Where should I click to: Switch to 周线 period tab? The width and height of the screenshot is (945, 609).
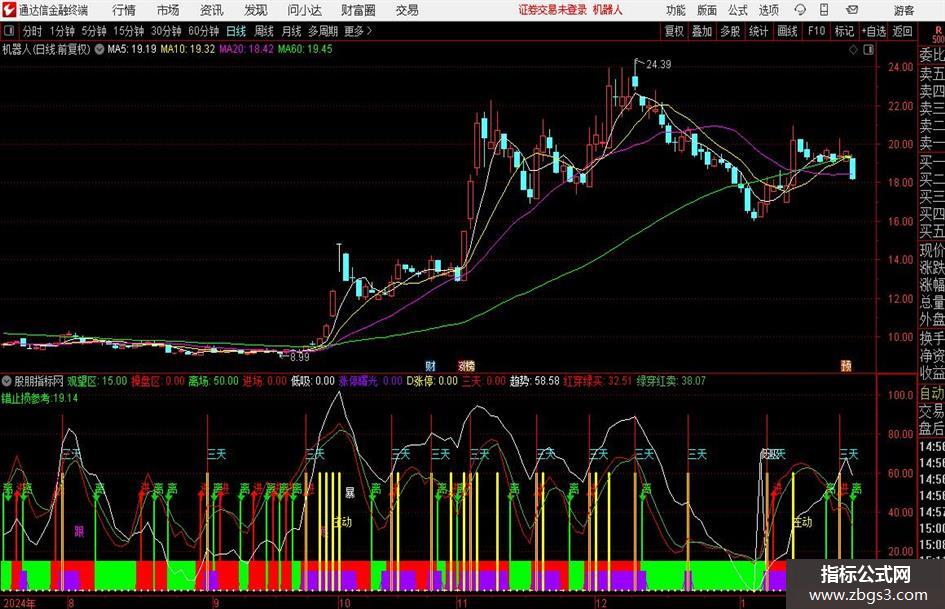point(264,31)
